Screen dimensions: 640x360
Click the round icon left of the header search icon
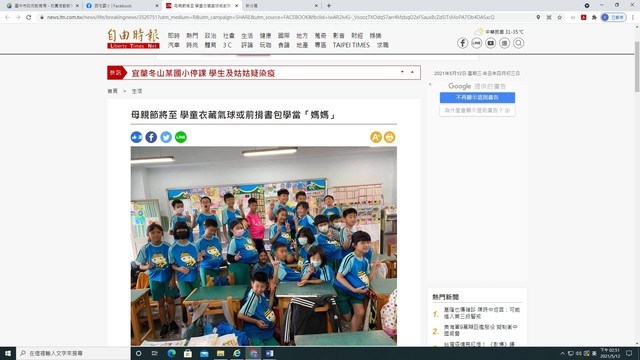[x=504, y=43]
